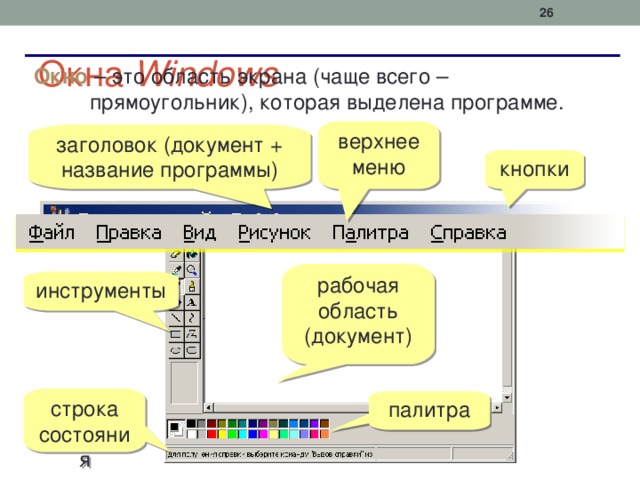Open the Вид menu
This screenshot has width=640, height=480.
[x=199, y=233]
